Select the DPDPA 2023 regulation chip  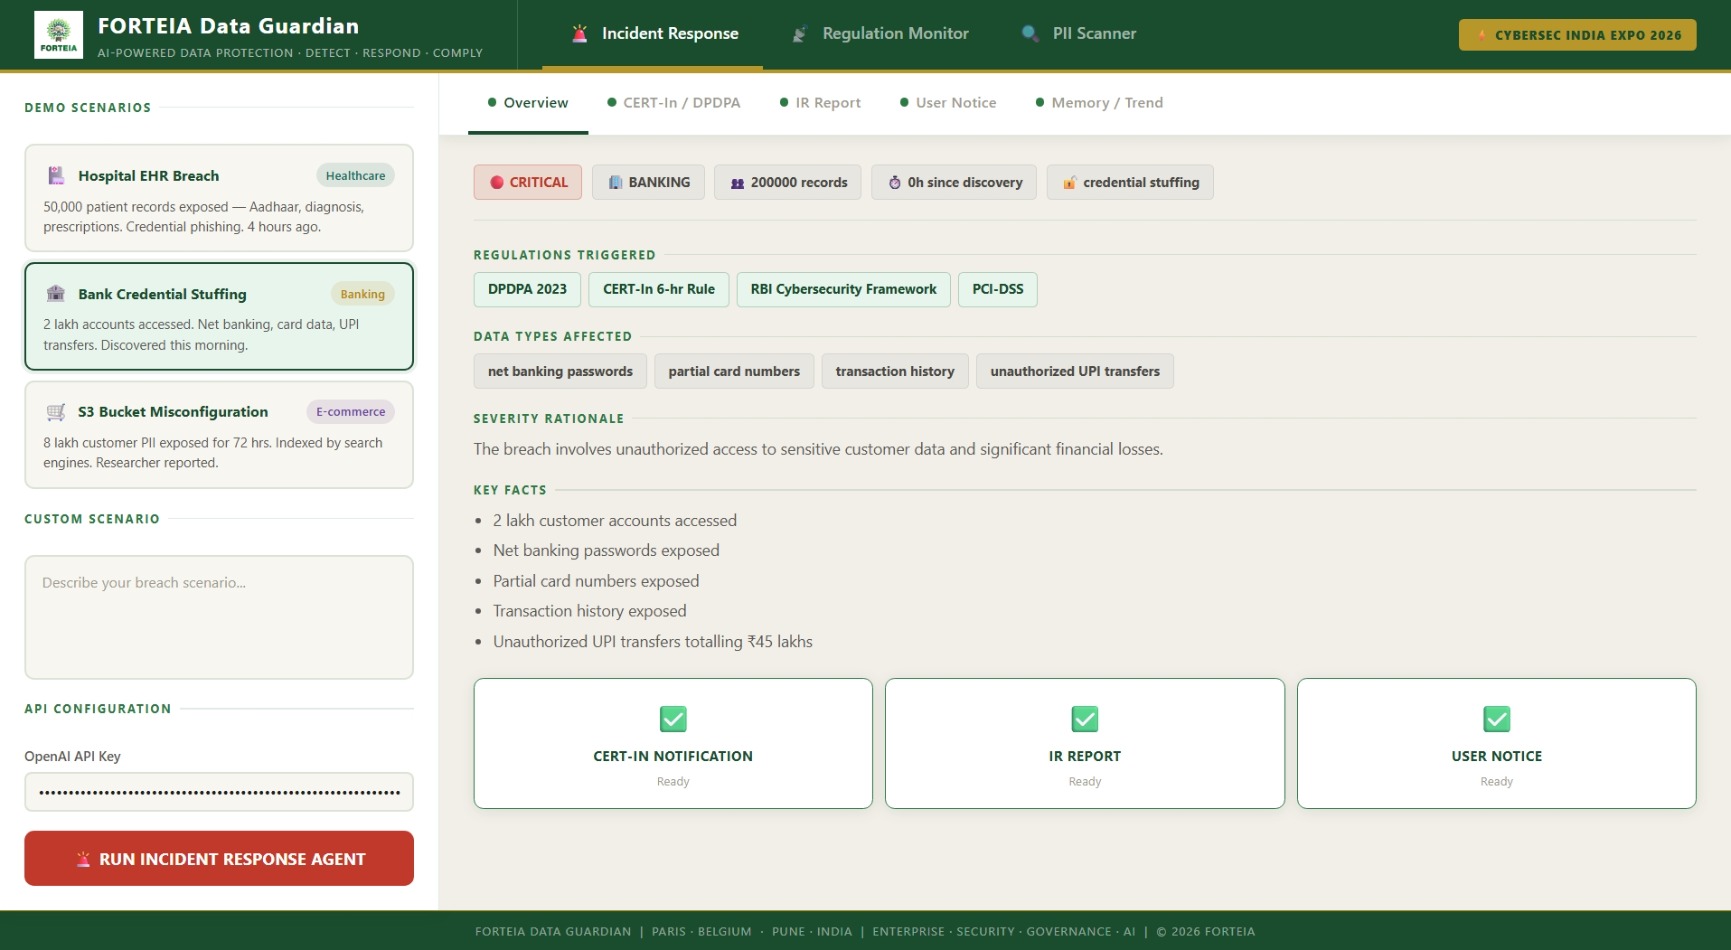coord(527,290)
